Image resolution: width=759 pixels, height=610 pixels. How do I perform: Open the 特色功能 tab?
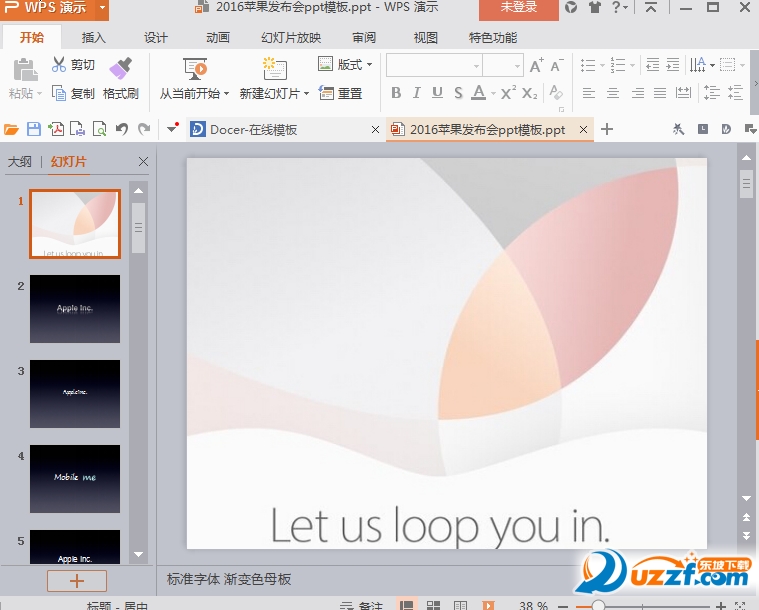tap(493, 38)
